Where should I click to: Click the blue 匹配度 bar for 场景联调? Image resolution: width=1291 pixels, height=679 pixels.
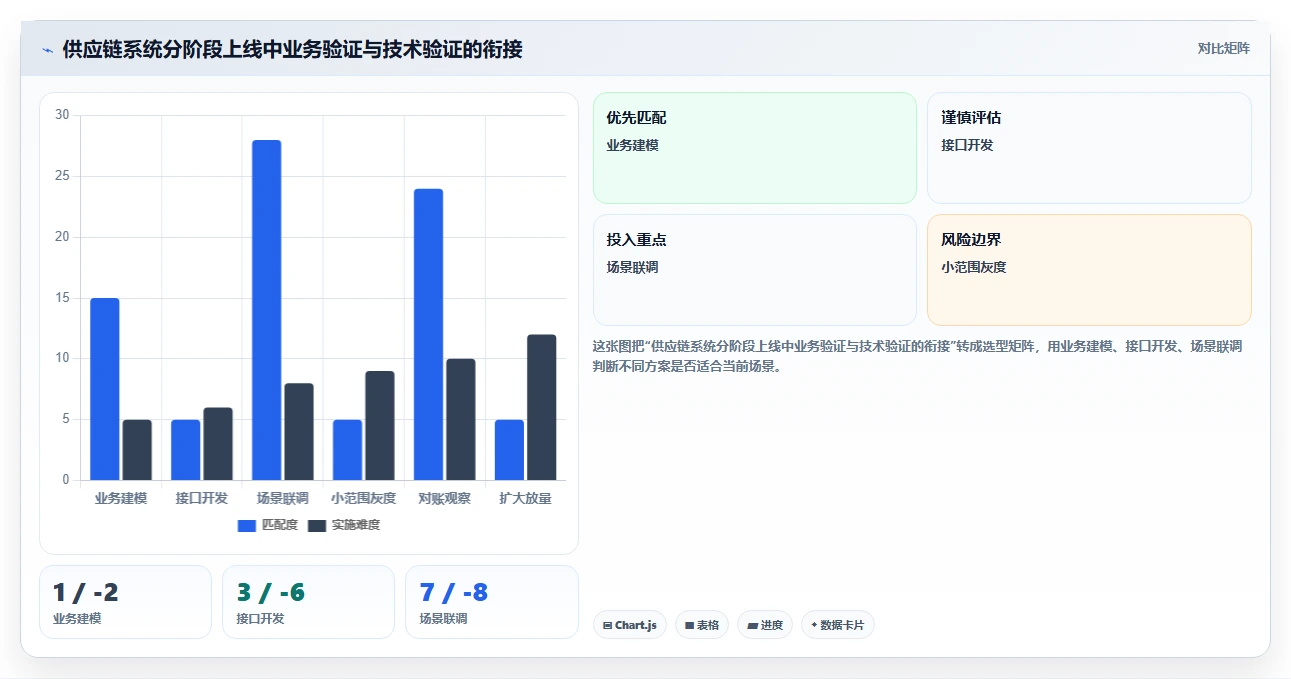pos(266,310)
